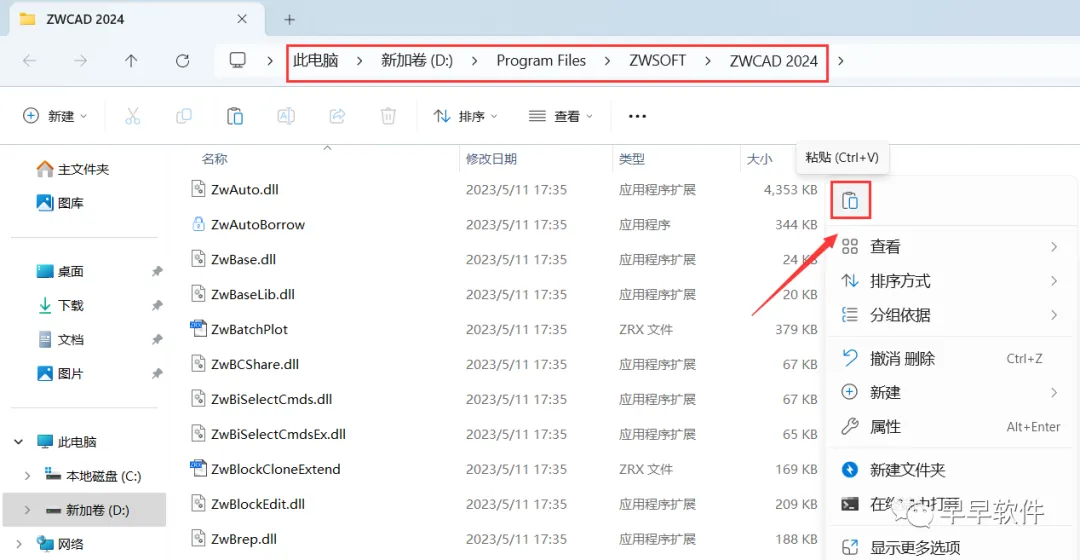Select file ZwAuto.dll
This screenshot has height=560, width=1080.
(245, 189)
